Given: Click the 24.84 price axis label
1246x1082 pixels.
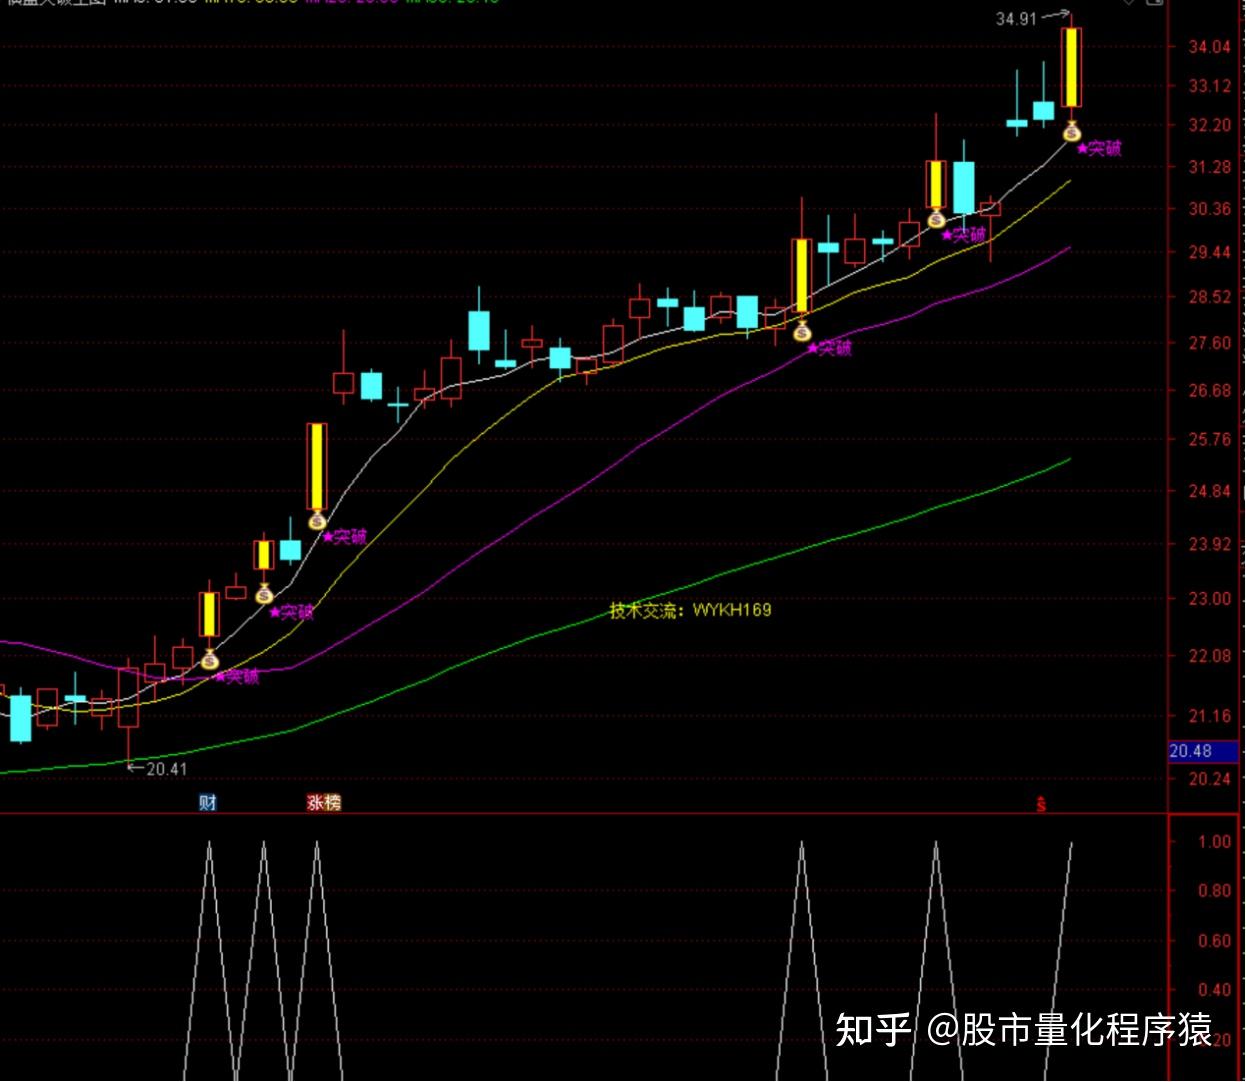Looking at the screenshot, I should click(1209, 491).
